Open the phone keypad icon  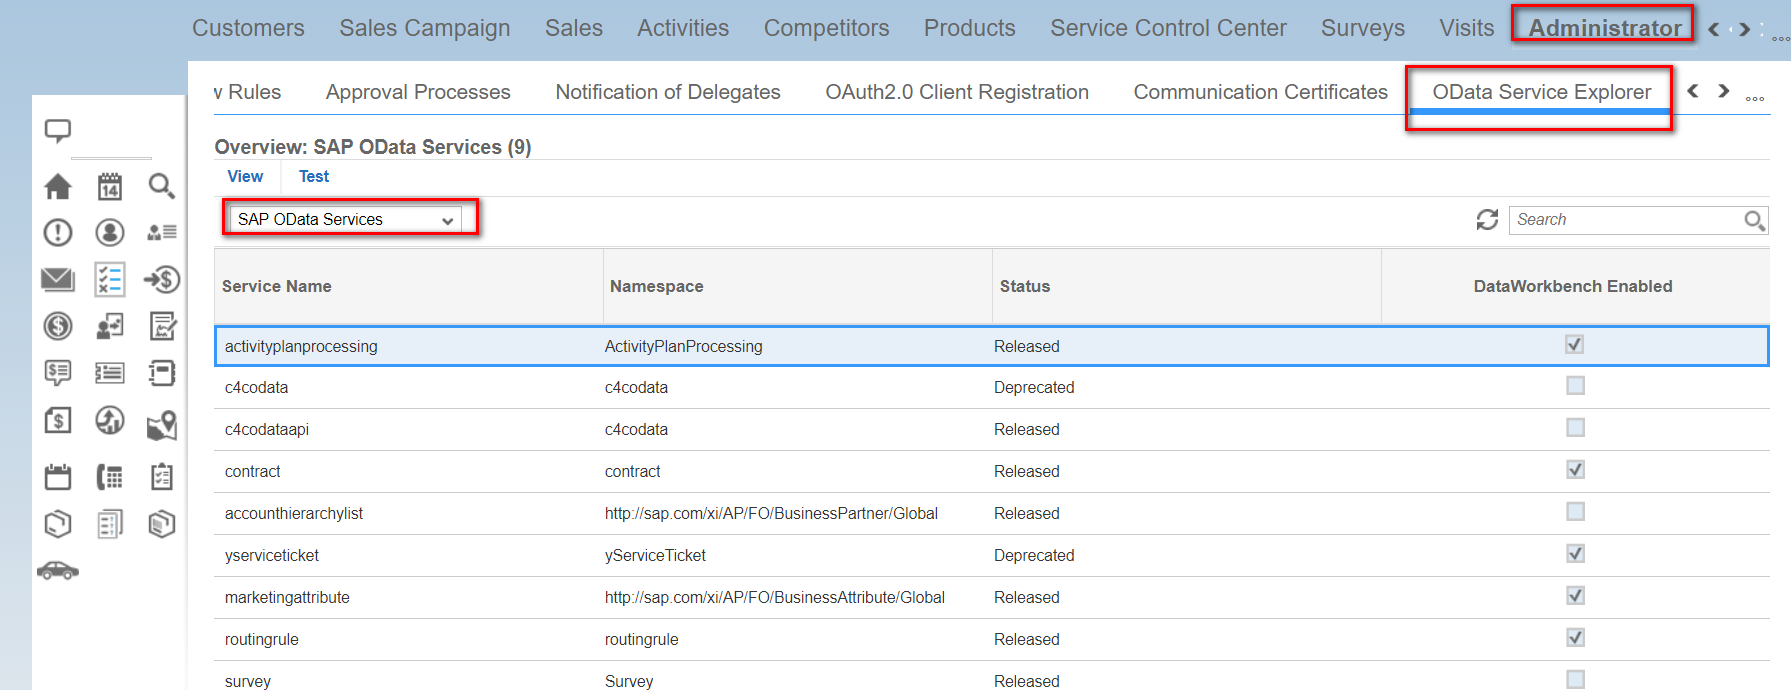[110, 477]
